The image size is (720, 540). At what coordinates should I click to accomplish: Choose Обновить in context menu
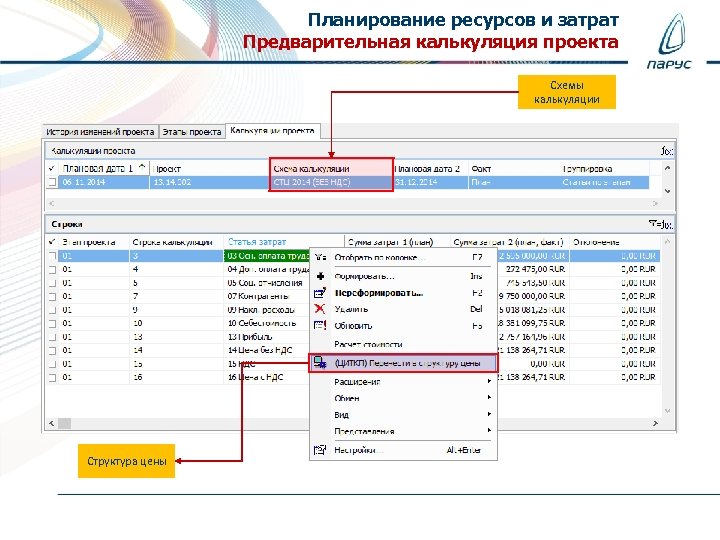point(403,326)
